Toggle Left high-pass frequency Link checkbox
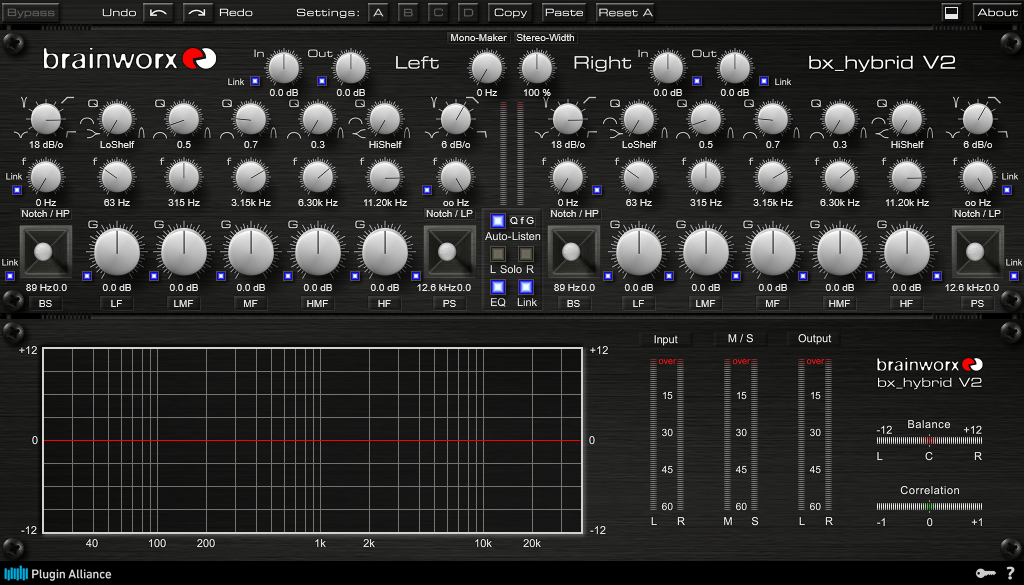1024x585 pixels. (x=17, y=190)
